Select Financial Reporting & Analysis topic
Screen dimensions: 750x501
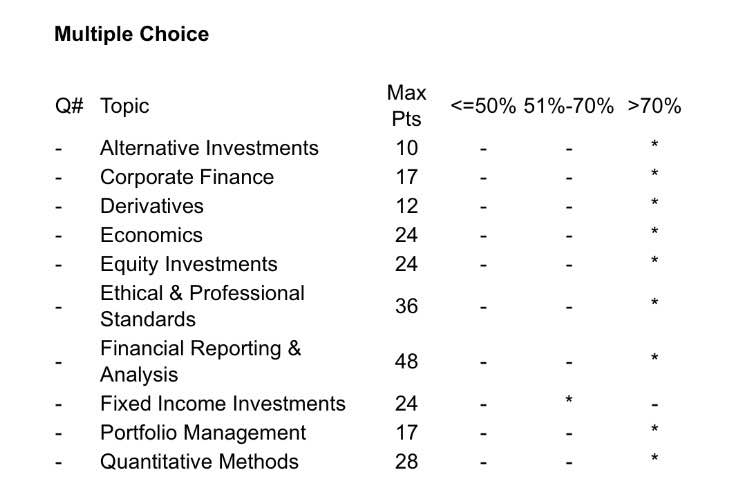coord(200,361)
